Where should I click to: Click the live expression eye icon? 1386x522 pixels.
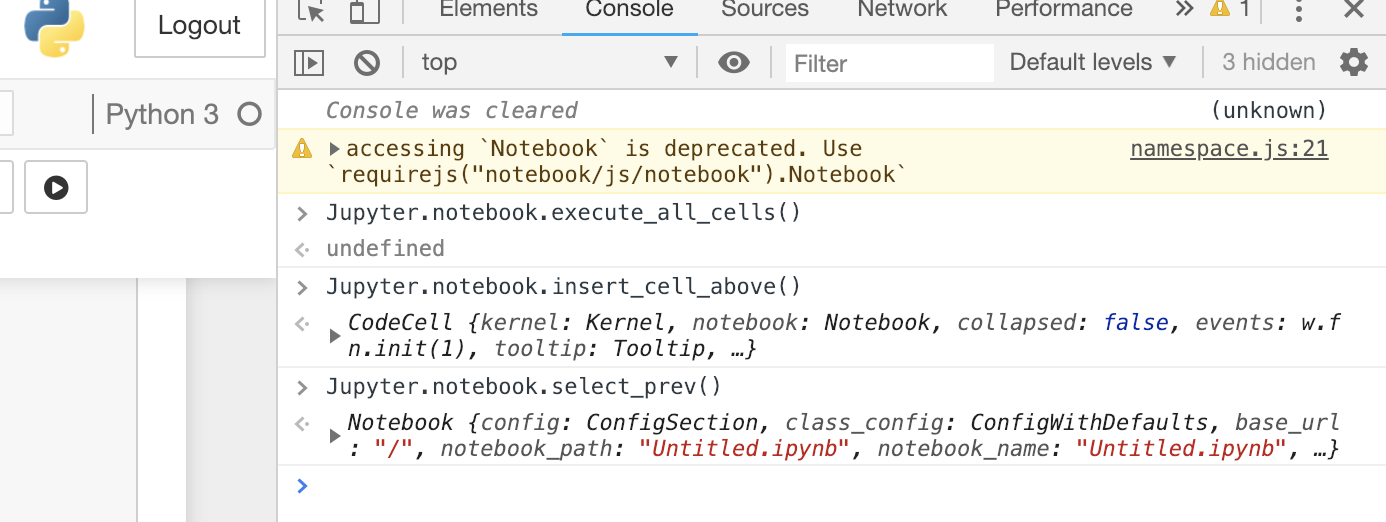(734, 63)
